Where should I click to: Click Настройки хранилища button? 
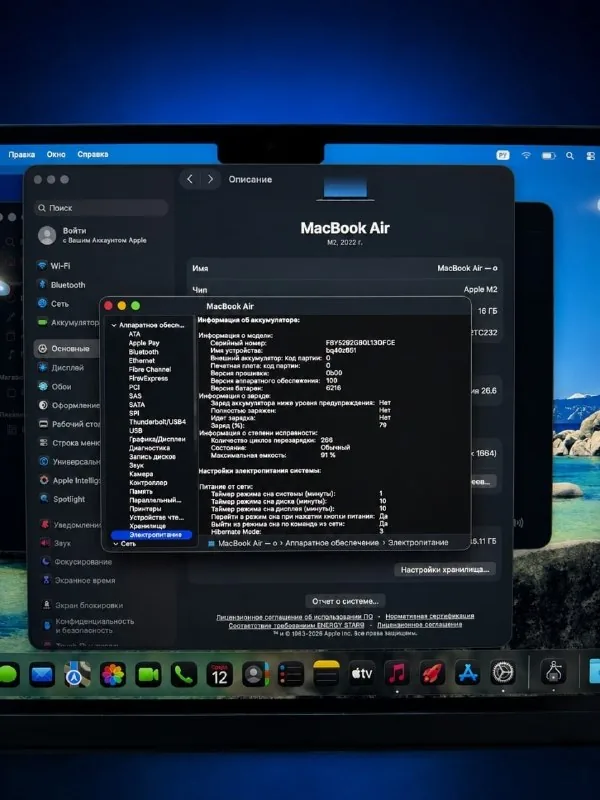click(445, 569)
